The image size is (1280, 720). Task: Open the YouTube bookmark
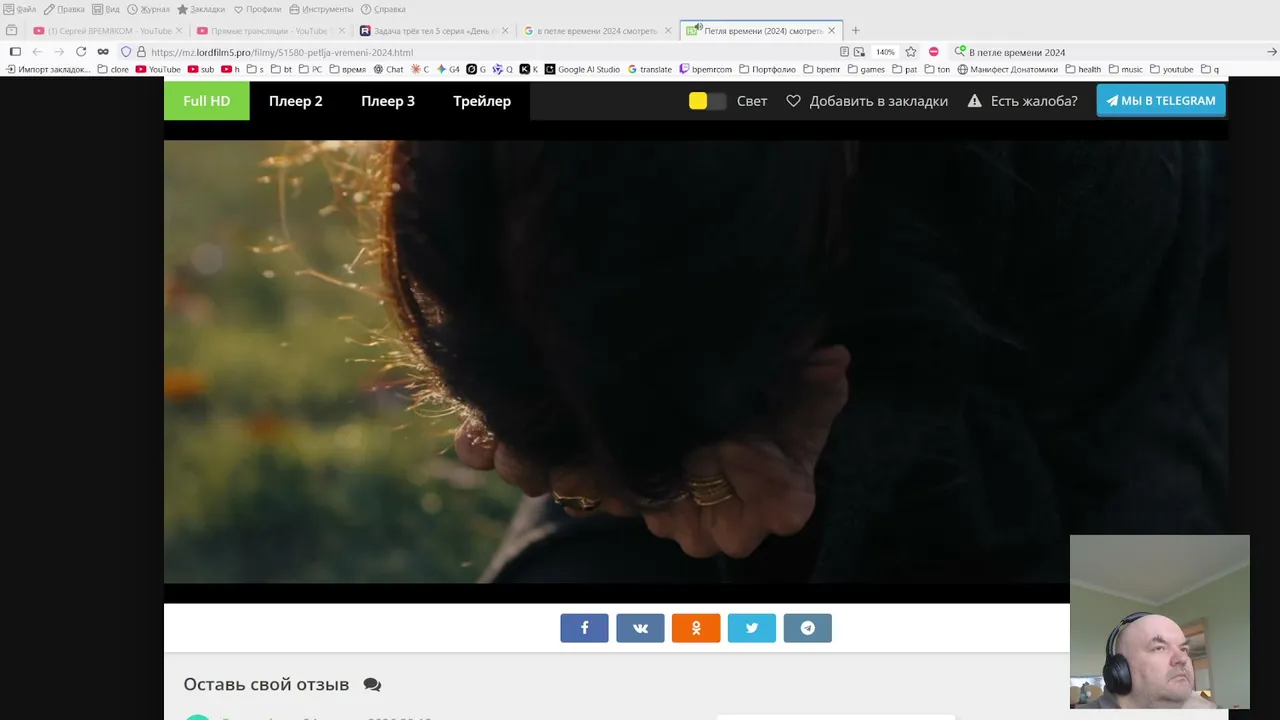158,70
